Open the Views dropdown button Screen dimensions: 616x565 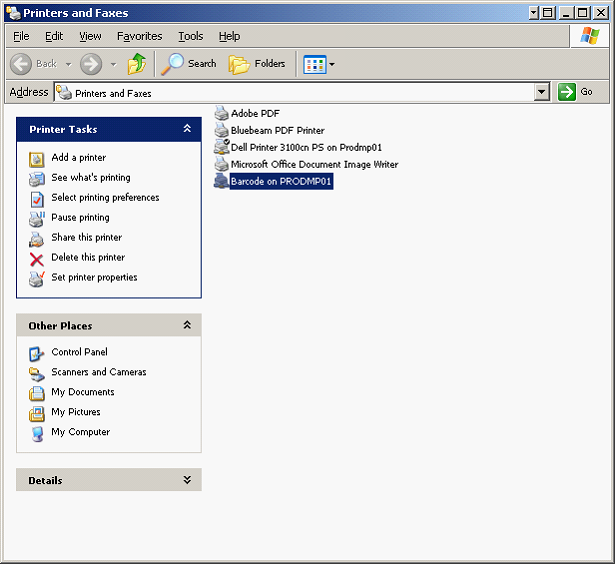(319, 64)
